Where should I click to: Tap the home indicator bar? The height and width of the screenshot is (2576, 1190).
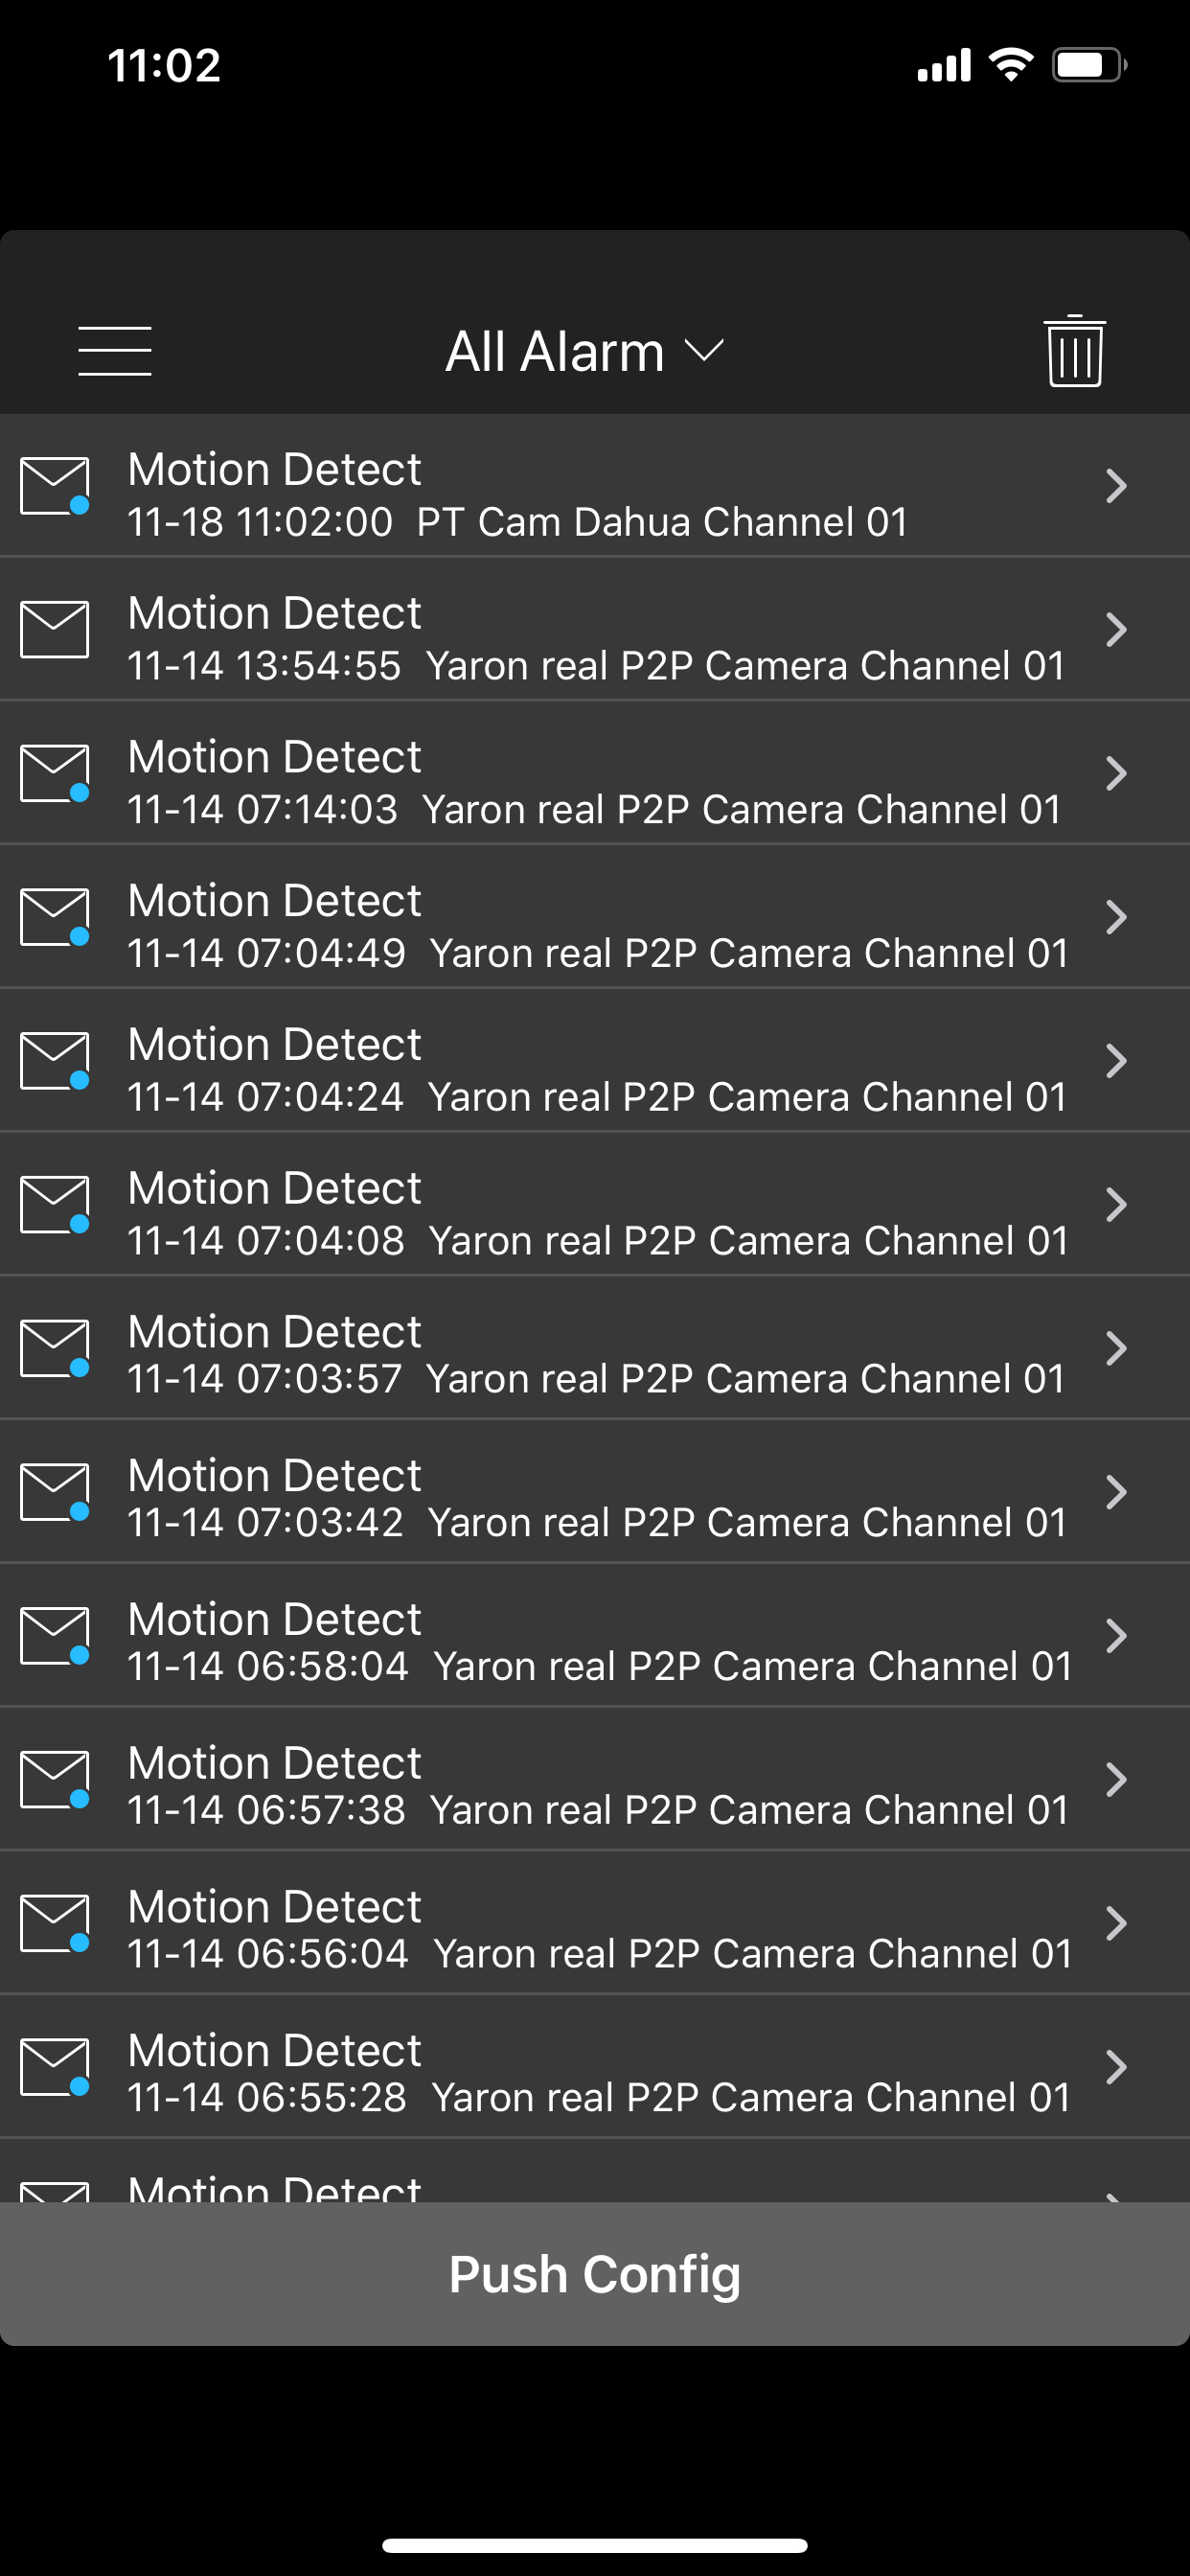tap(595, 2545)
